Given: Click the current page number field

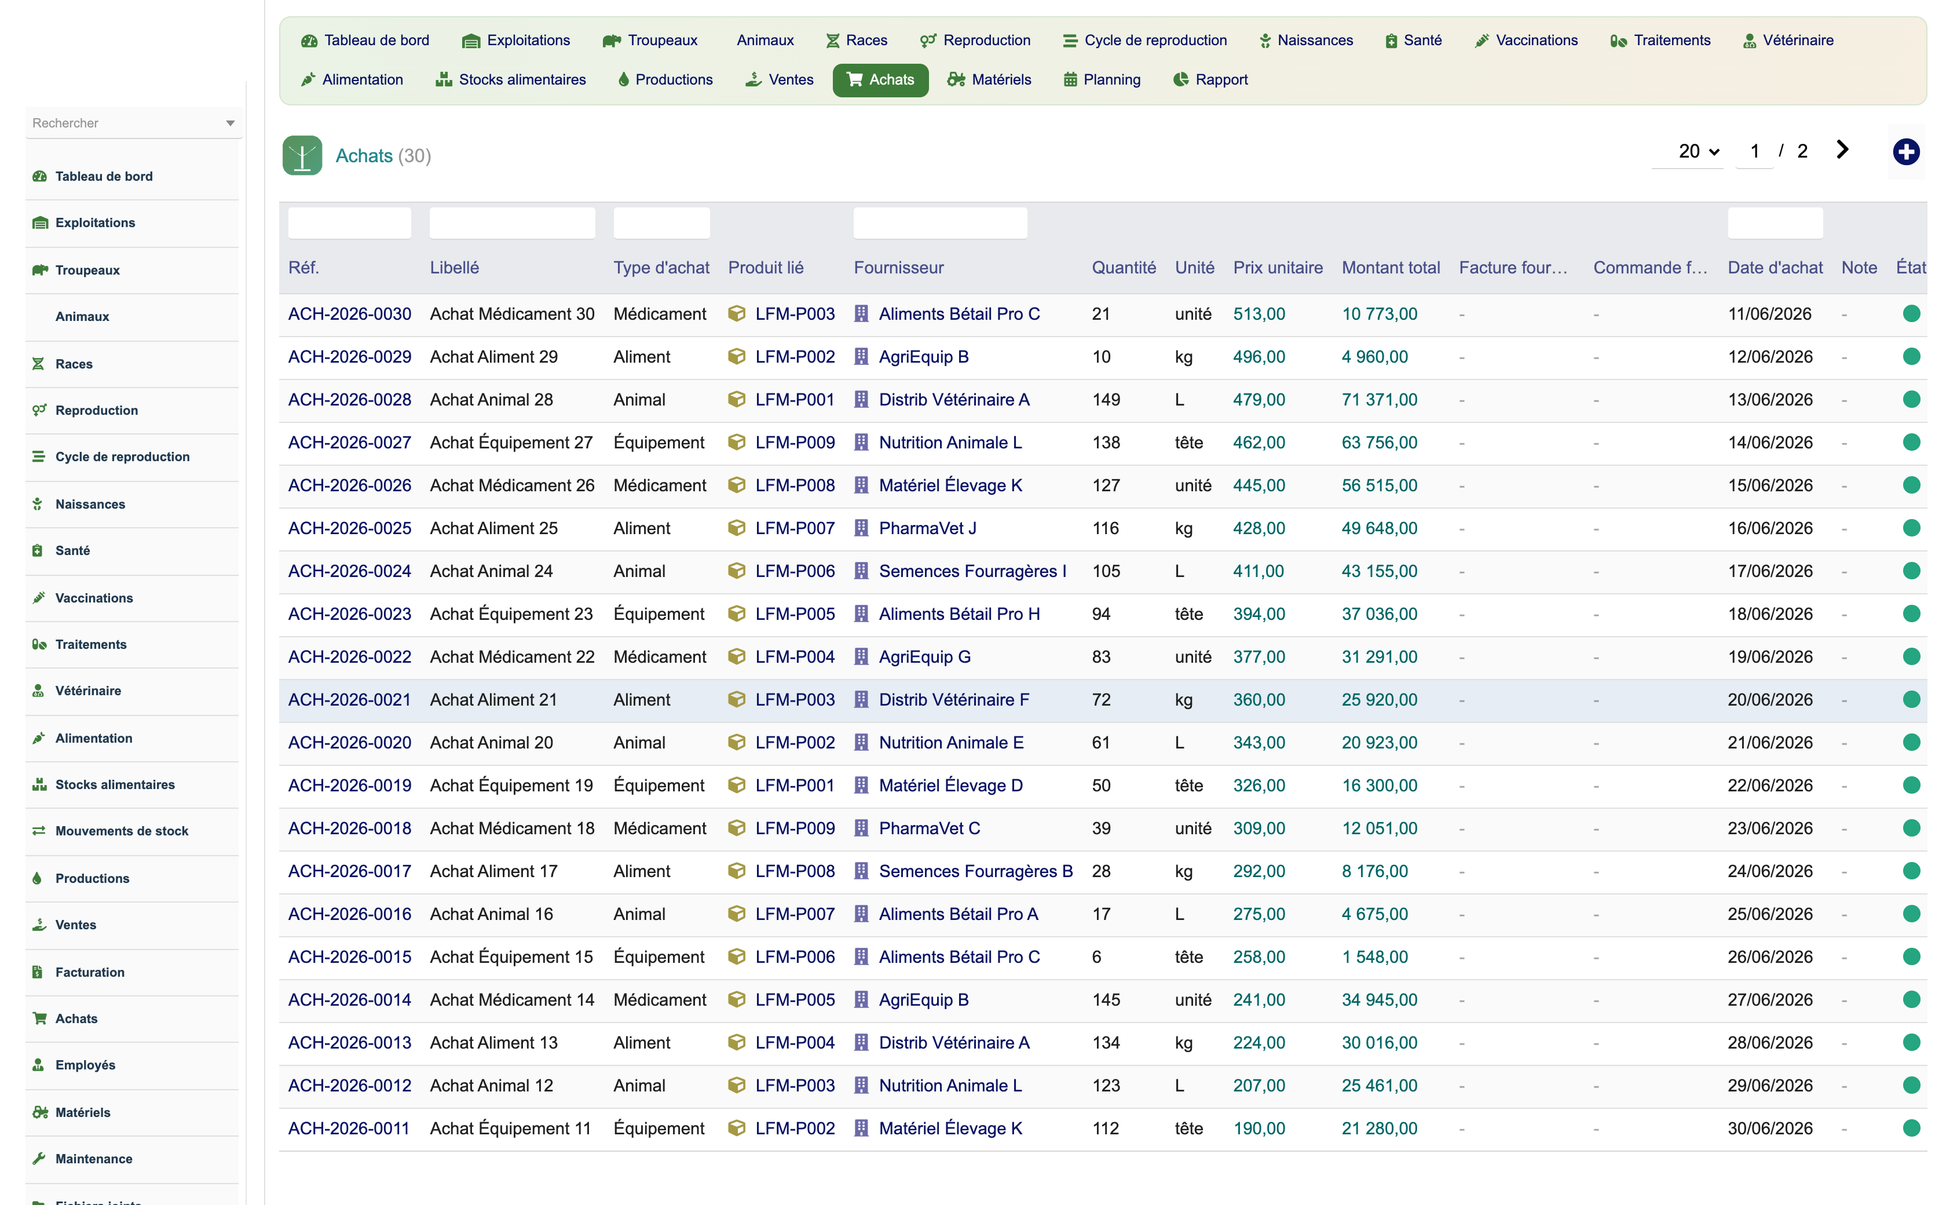Looking at the screenshot, I should point(1754,151).
